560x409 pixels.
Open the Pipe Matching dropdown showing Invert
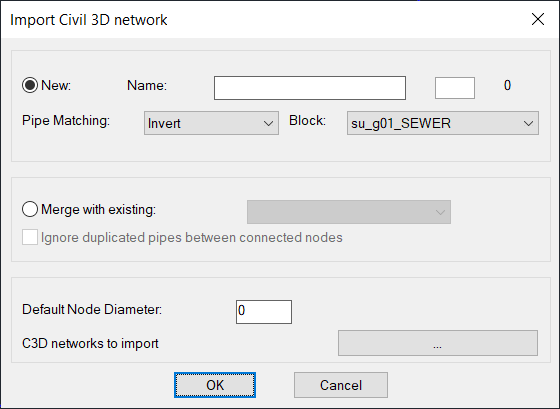tap(211, 123)
